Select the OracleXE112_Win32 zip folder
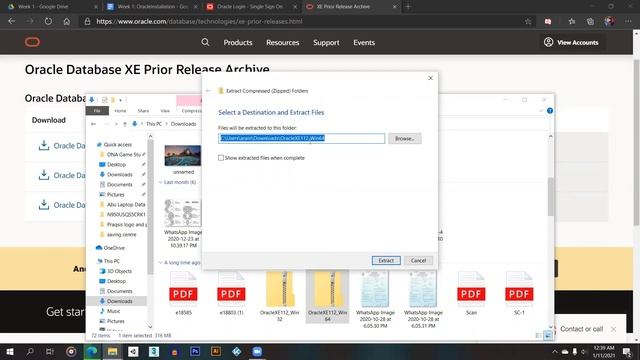The height and width of the screenshot is (360, 640). (280, 297)
